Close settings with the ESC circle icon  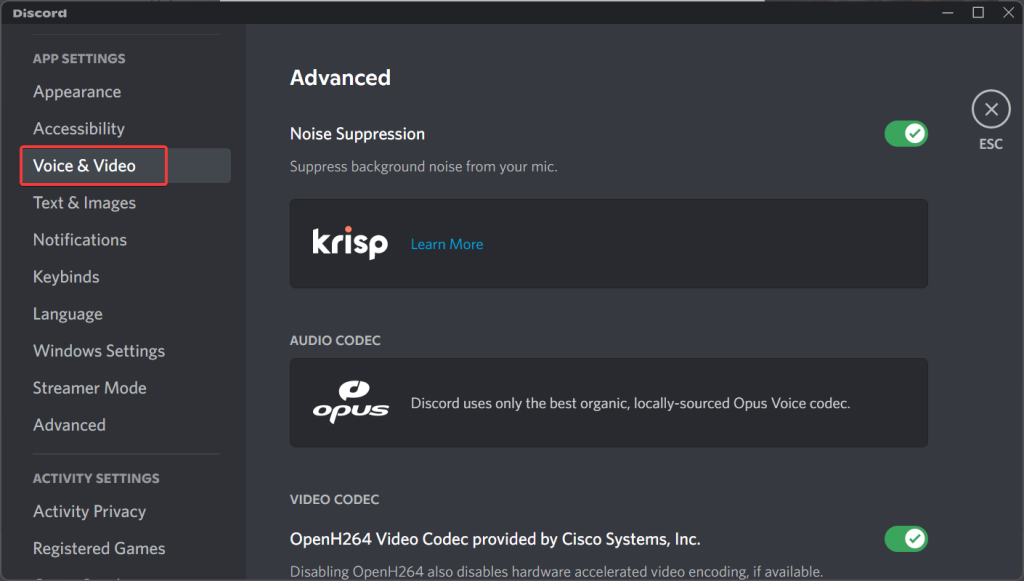[991, 109]
